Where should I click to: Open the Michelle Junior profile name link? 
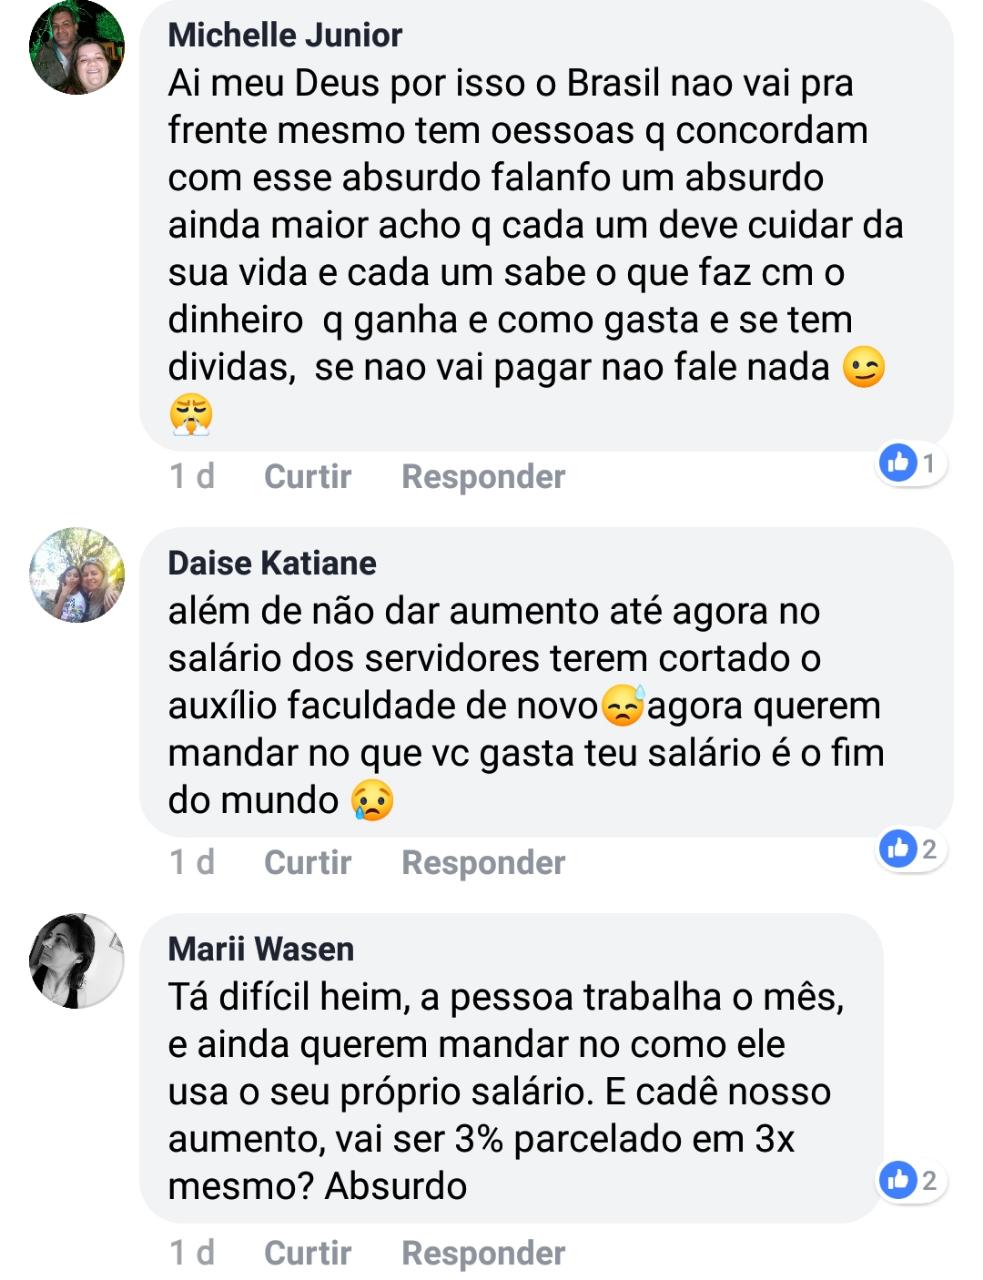point(285,35)
